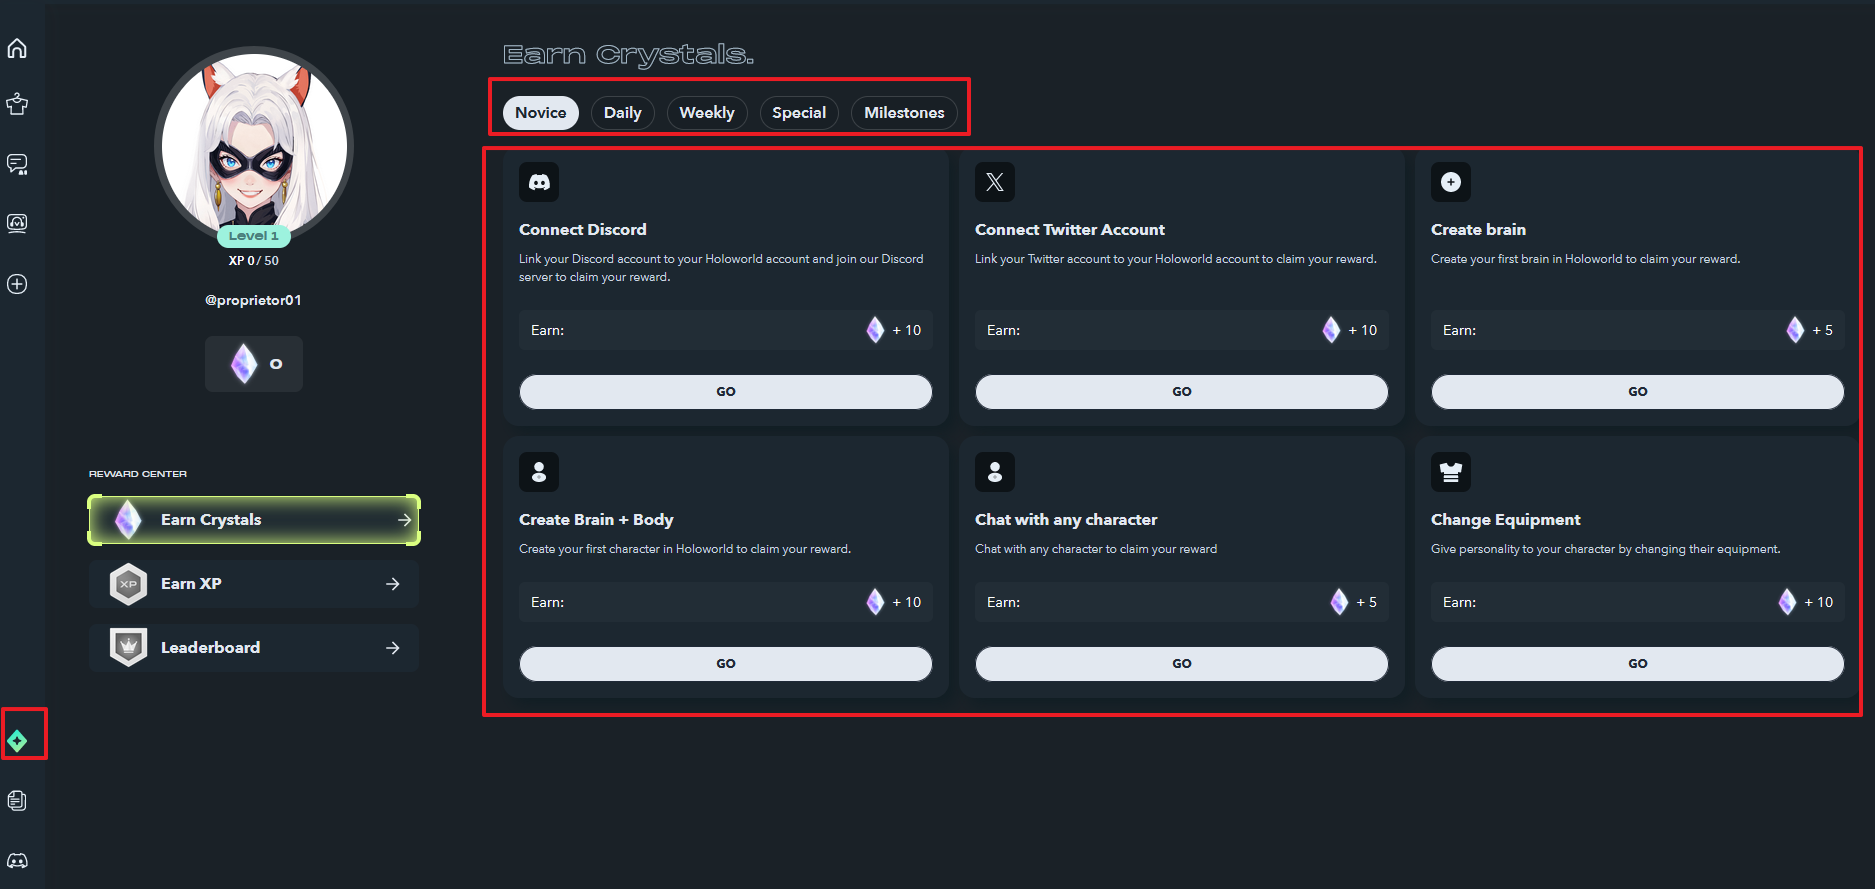Open the chat bubble icon in sidebar

click(17, 164)
